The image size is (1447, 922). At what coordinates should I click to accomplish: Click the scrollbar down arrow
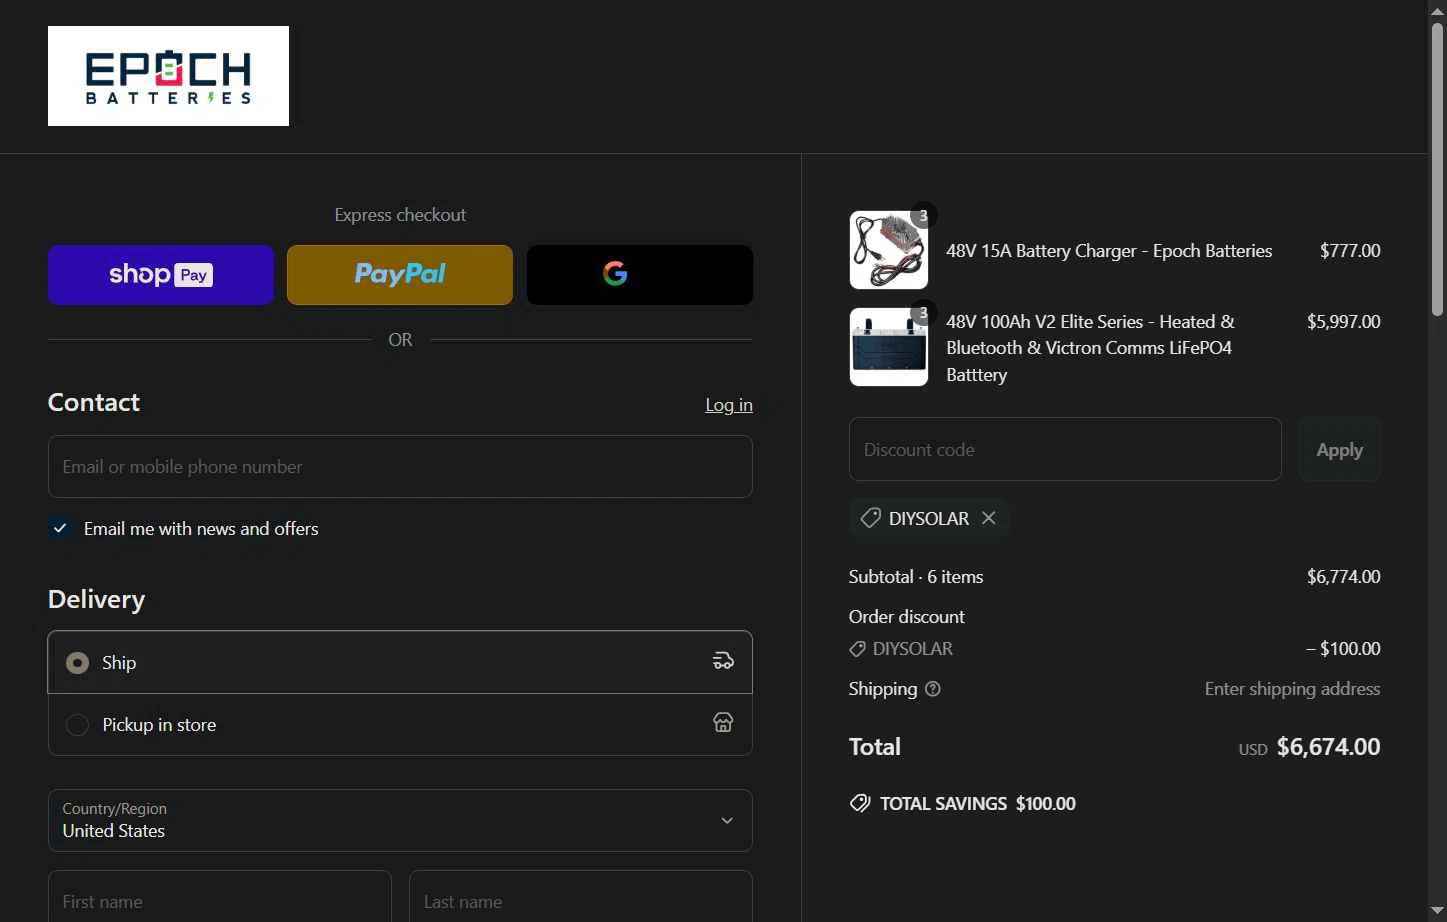(x=1437, y=912)
